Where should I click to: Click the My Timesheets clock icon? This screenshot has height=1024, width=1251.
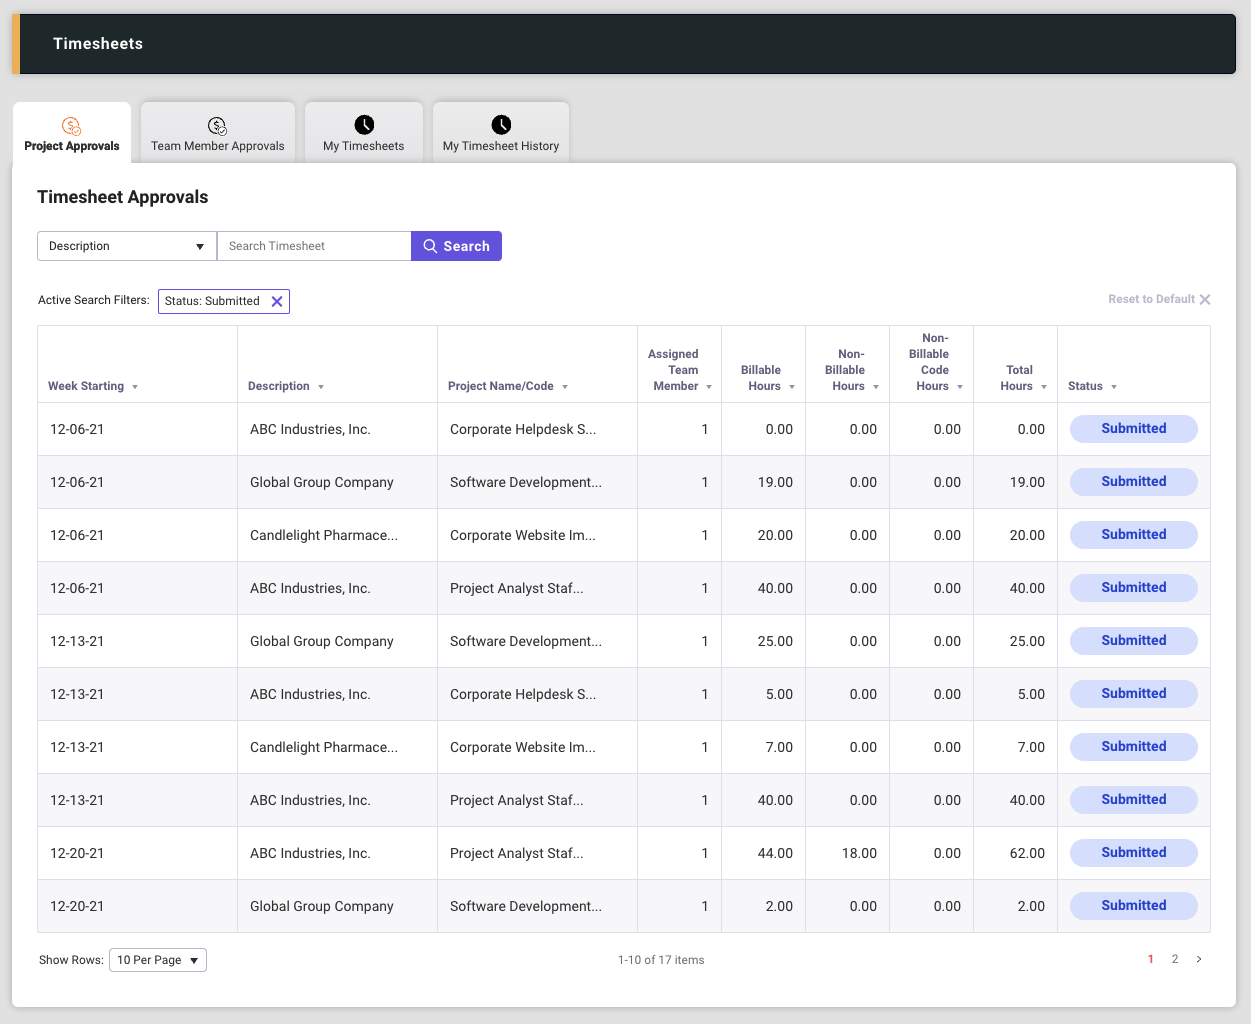tap(364, 124)
